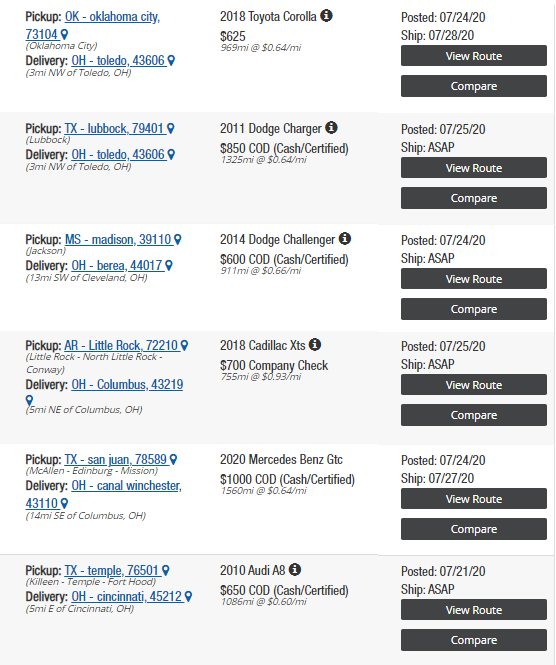Compare the Audi A8 listing
This screenshot has width=556, height=665.
pos(474,640)
